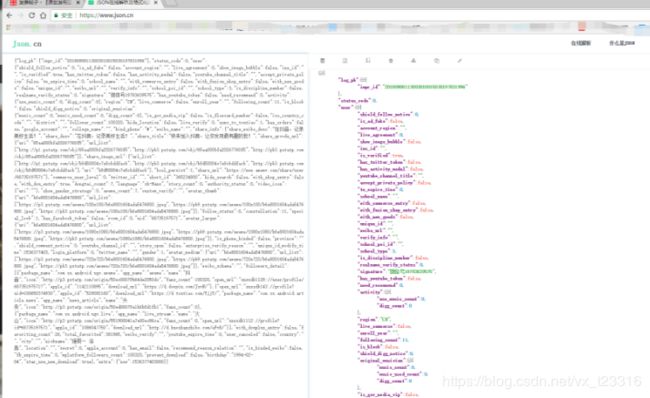
Task: Click the "shield_follow_notice" key
Action: [x=386, y=114]
